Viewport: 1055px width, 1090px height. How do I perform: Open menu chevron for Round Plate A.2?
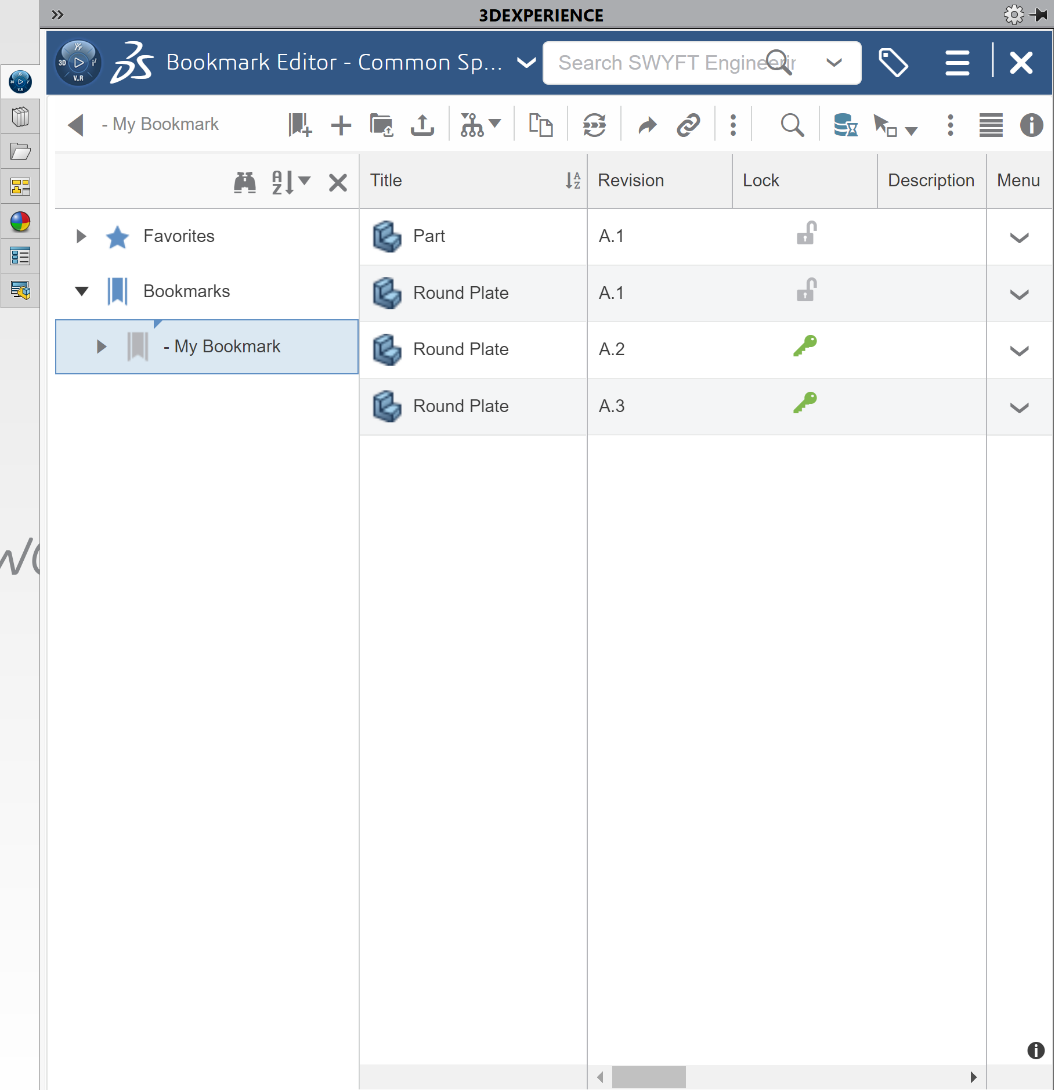pos(1019,351)
